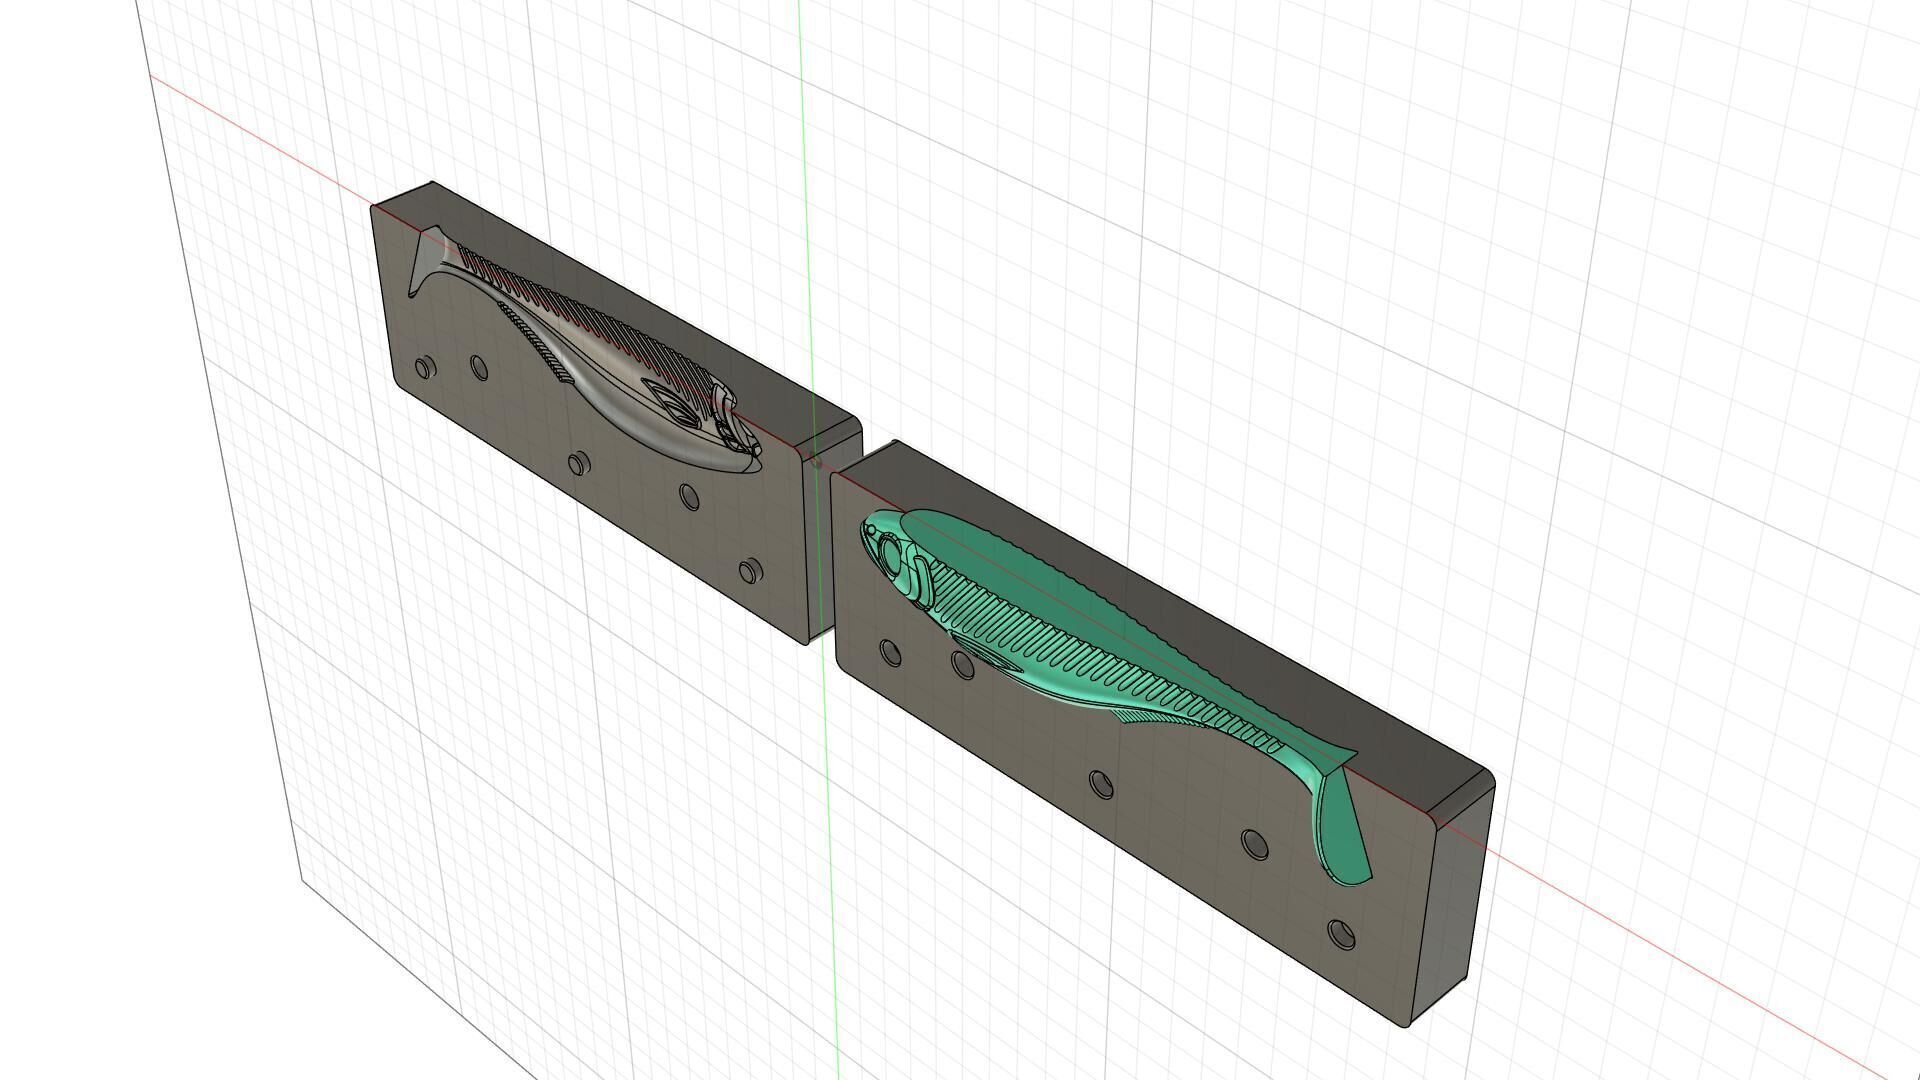Select the corner hole below the silver fish head
This screenshot has height=1080, width=1920.
pyautogui.click(x=750, y=571)
